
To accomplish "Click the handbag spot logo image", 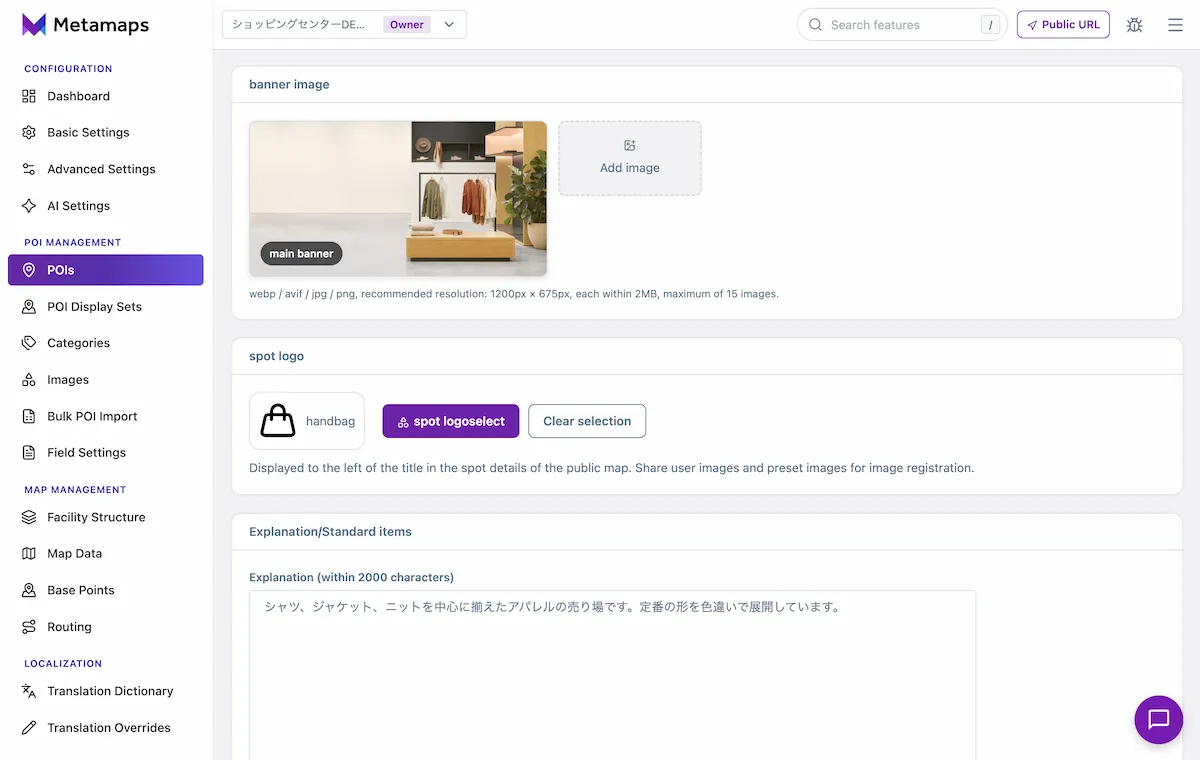I will pos(278,421).
